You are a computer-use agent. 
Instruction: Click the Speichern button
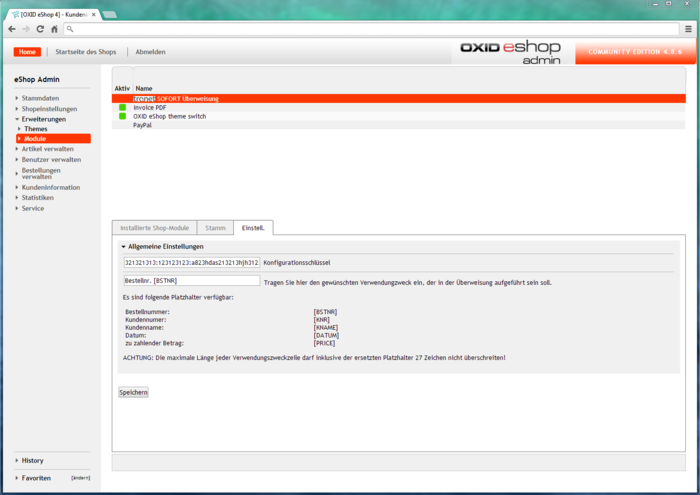(133, 392)
